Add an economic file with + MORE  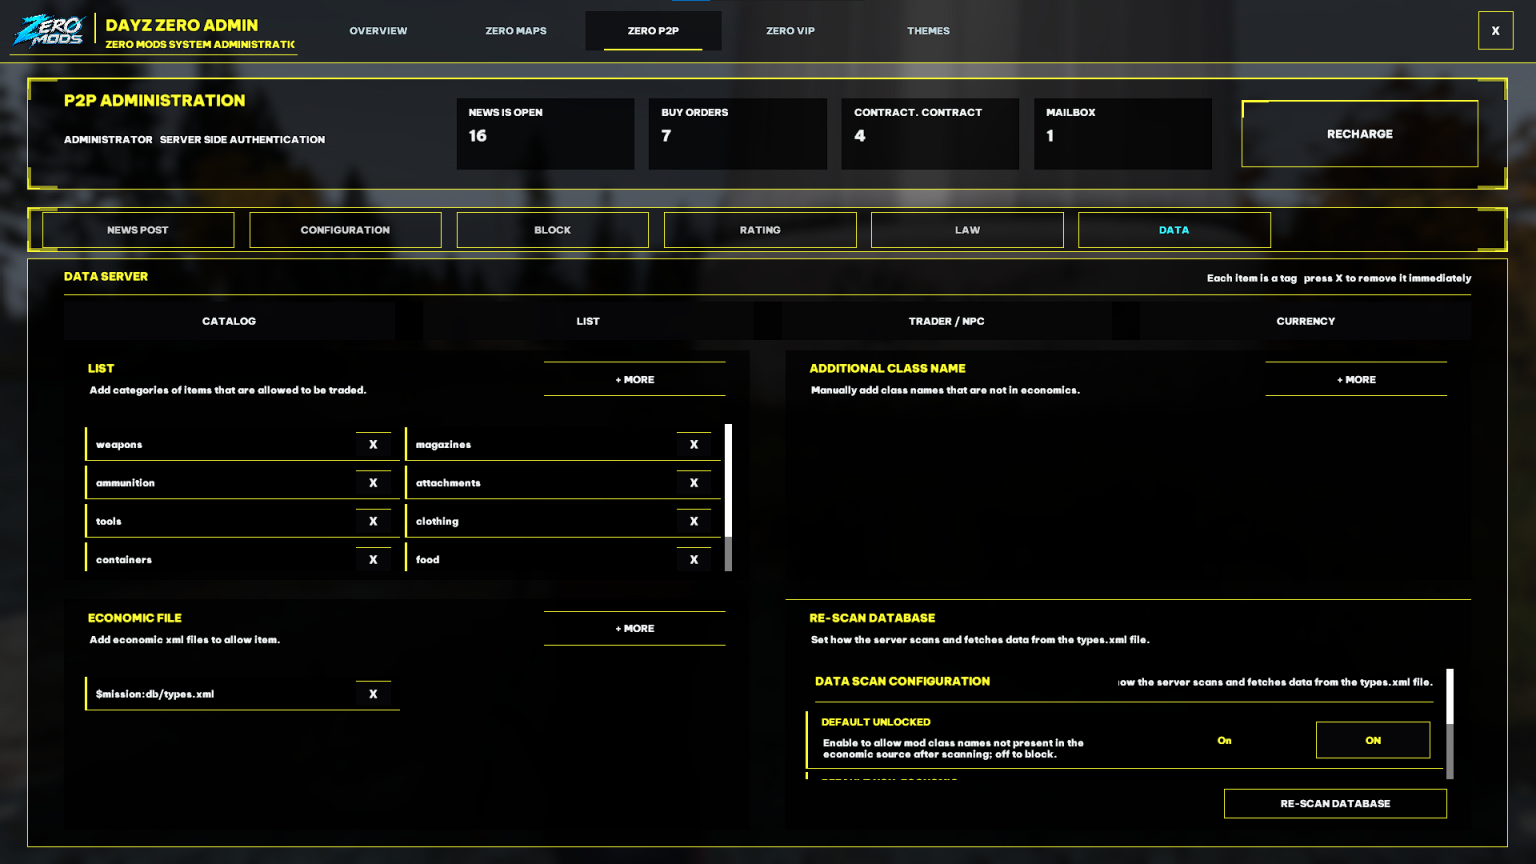pyautogui.click(x=635, y=628)
